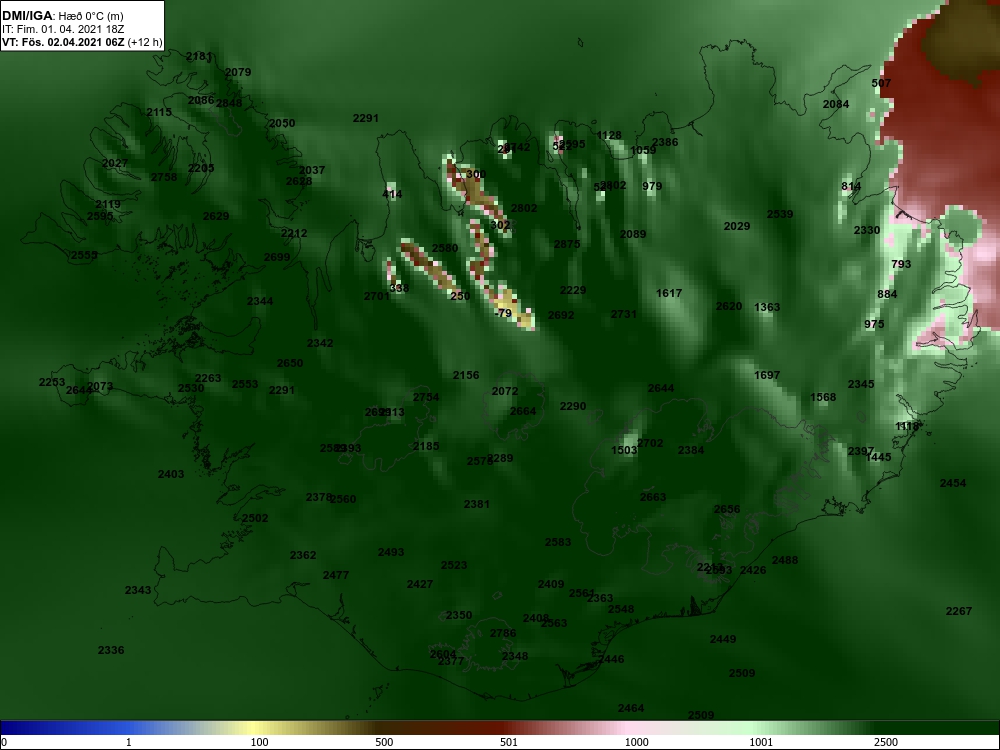Click the map value 2488
This screenshot has width=1000, height=750.
784,561
